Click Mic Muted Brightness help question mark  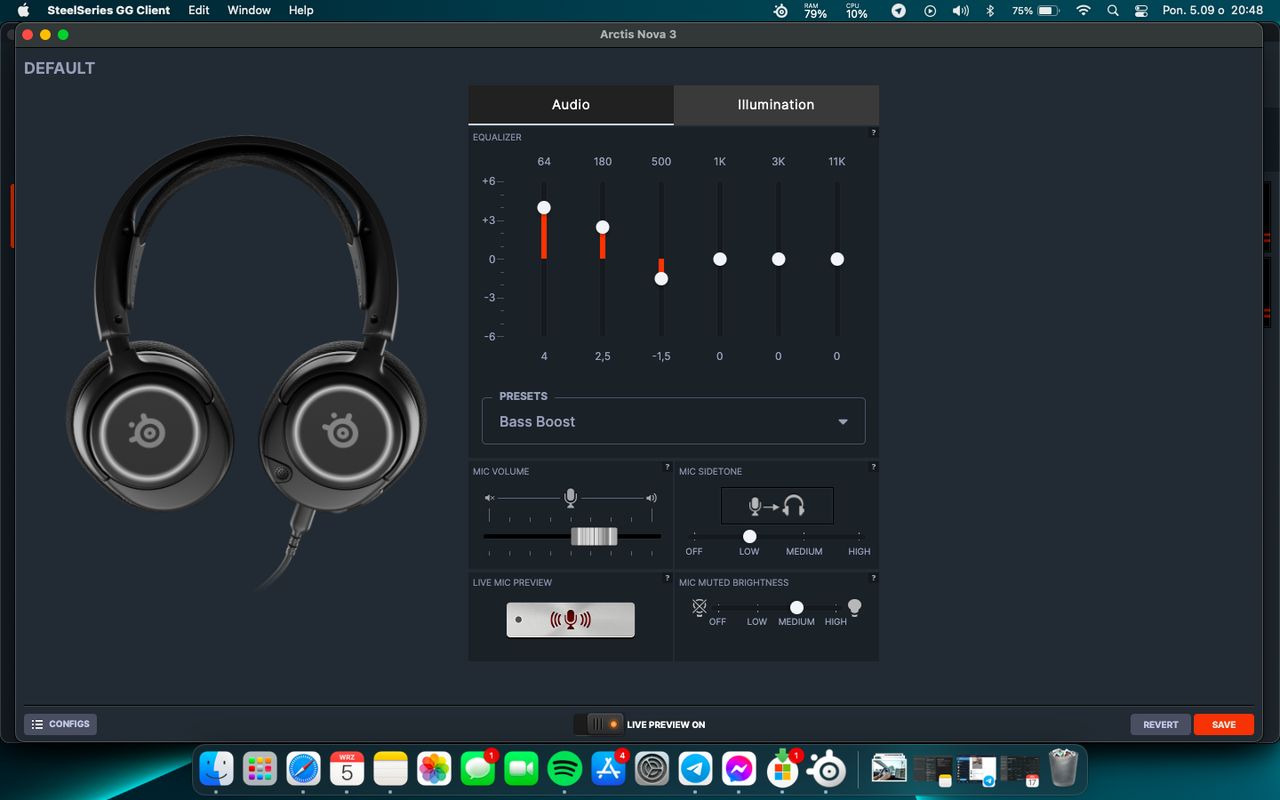coord(873,578)
